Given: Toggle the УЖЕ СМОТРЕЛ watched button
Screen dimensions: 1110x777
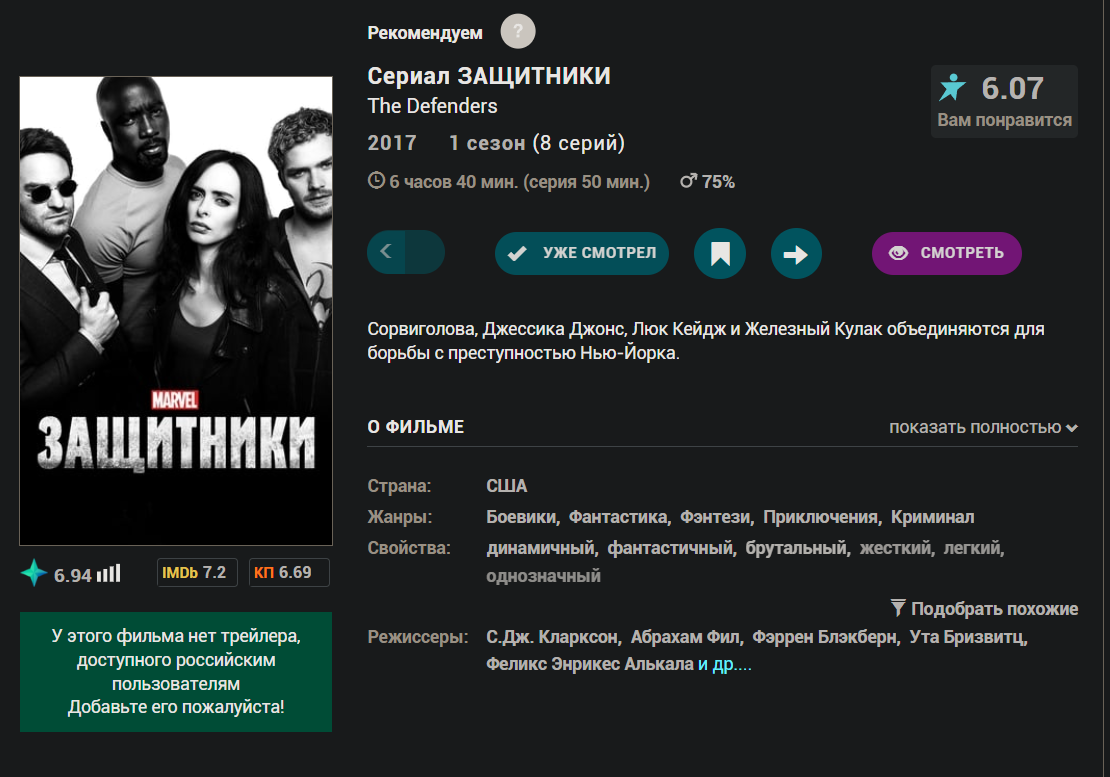Looking at the screenshot, I should (x=582, y=253).
